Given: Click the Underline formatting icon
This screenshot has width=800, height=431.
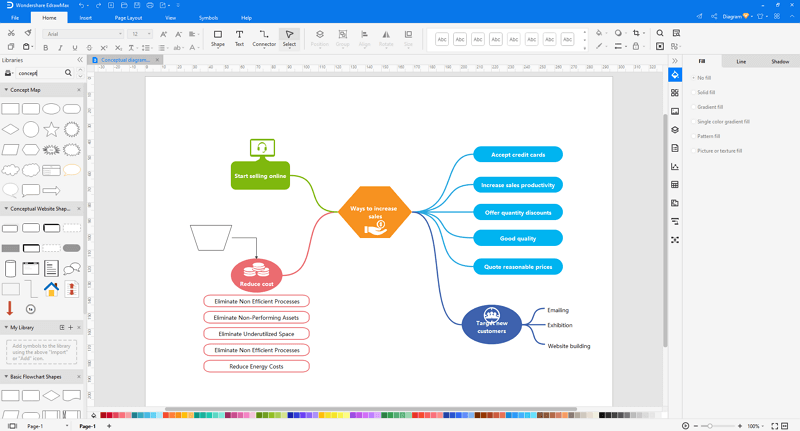Looking at the screenshot, I should (75, 47).
